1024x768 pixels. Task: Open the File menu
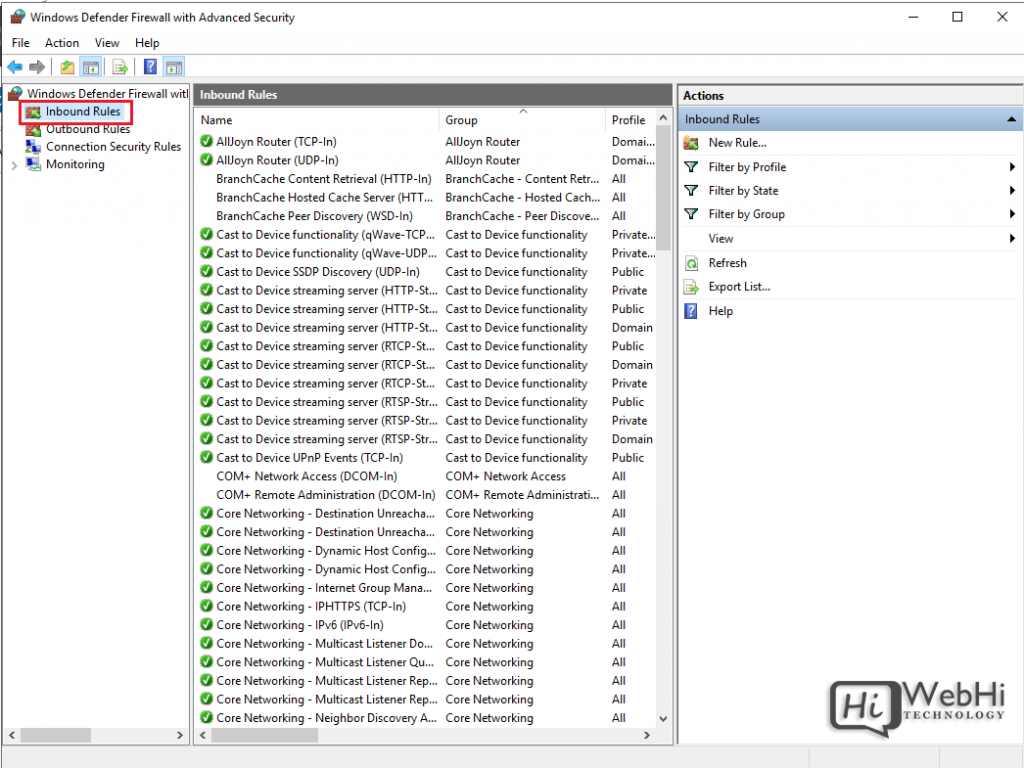tap(20, 42)
